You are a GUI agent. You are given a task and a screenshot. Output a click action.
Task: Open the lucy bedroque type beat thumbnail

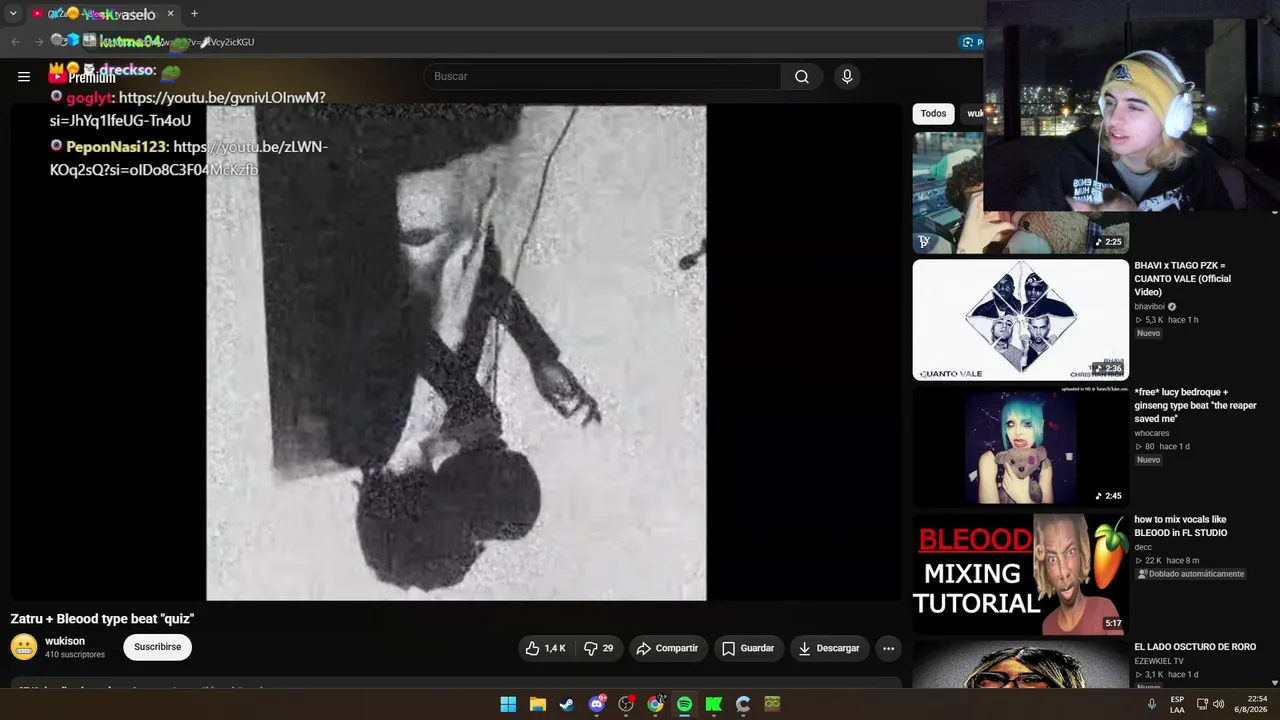(x=1020, y=447)
